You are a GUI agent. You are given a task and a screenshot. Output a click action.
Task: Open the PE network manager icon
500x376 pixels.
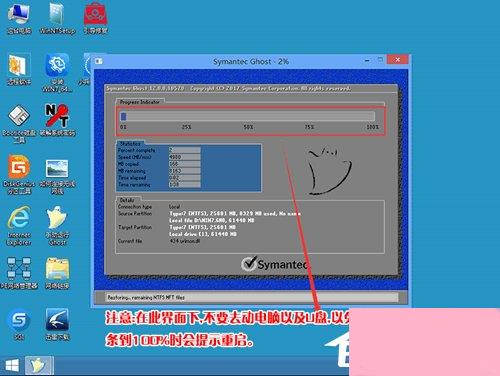(x=19, y=273)
